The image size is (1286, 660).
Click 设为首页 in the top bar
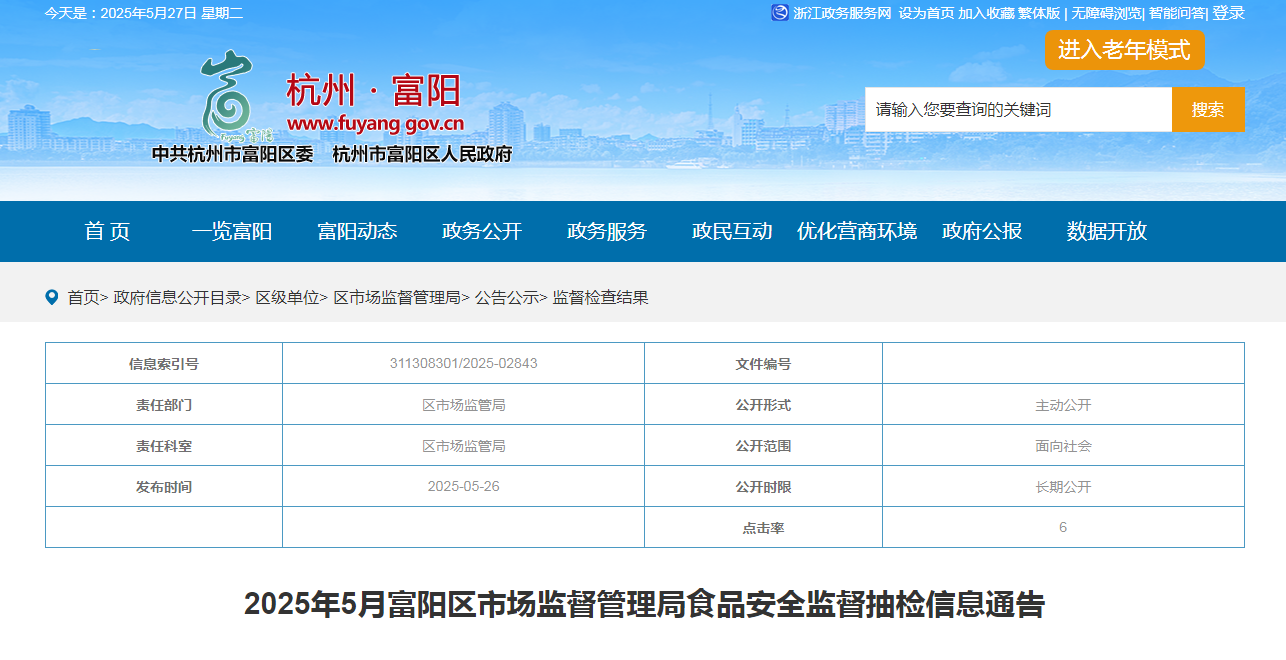(x=926, y=13)
